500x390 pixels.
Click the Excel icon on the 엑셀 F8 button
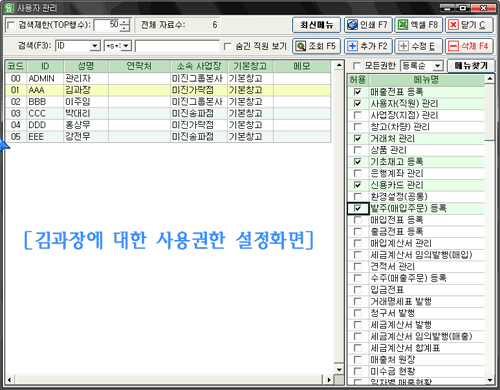[403, 25]
